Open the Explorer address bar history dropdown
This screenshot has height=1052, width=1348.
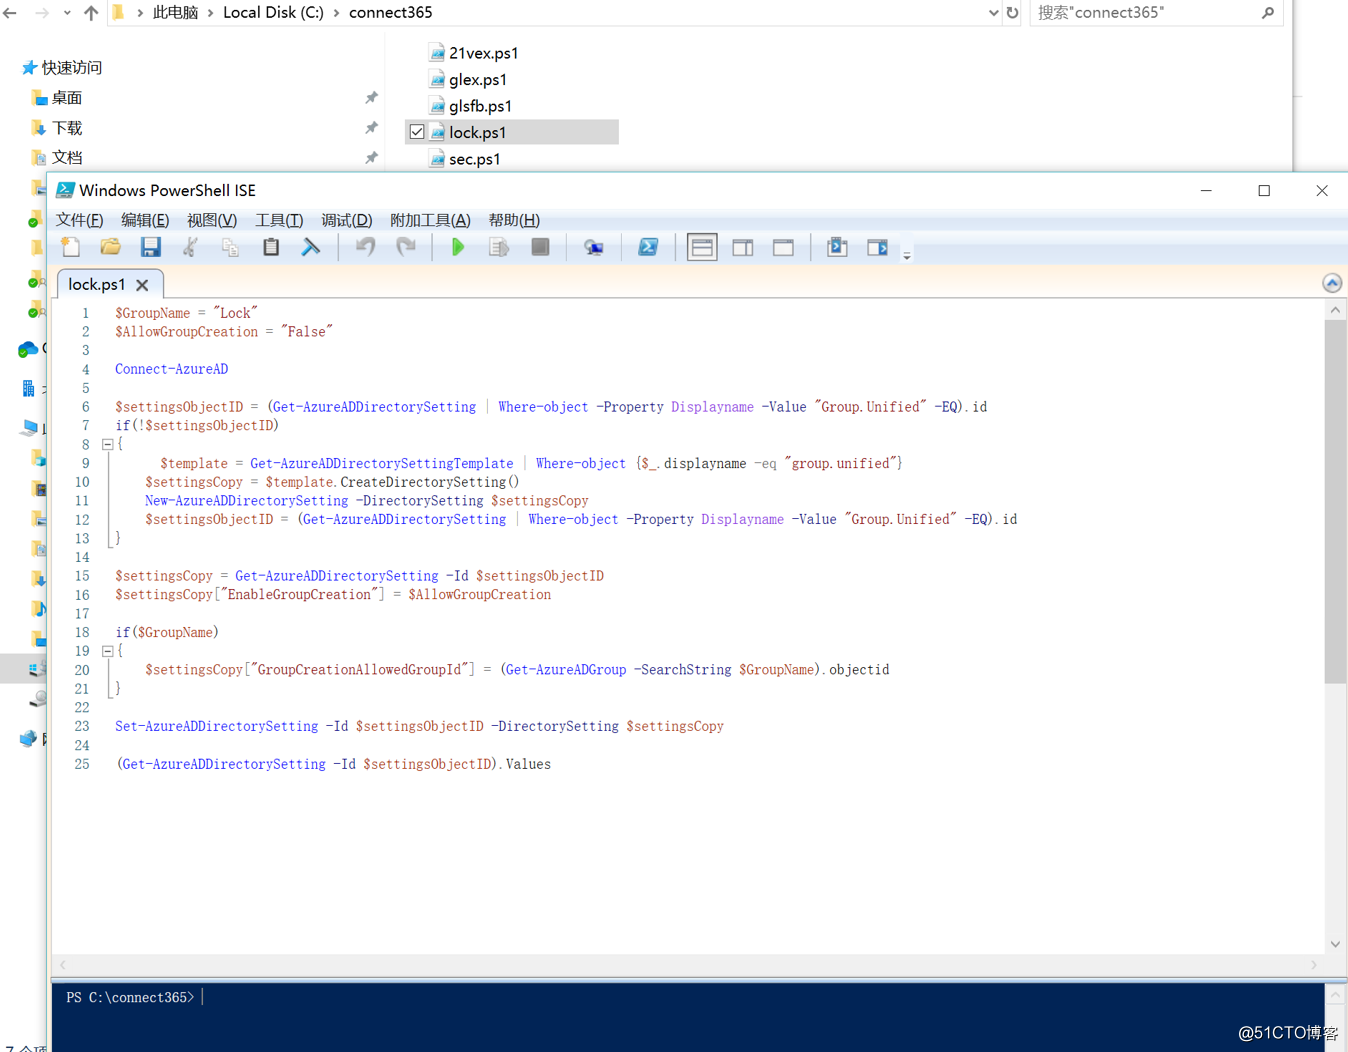[x=993, y=13]
